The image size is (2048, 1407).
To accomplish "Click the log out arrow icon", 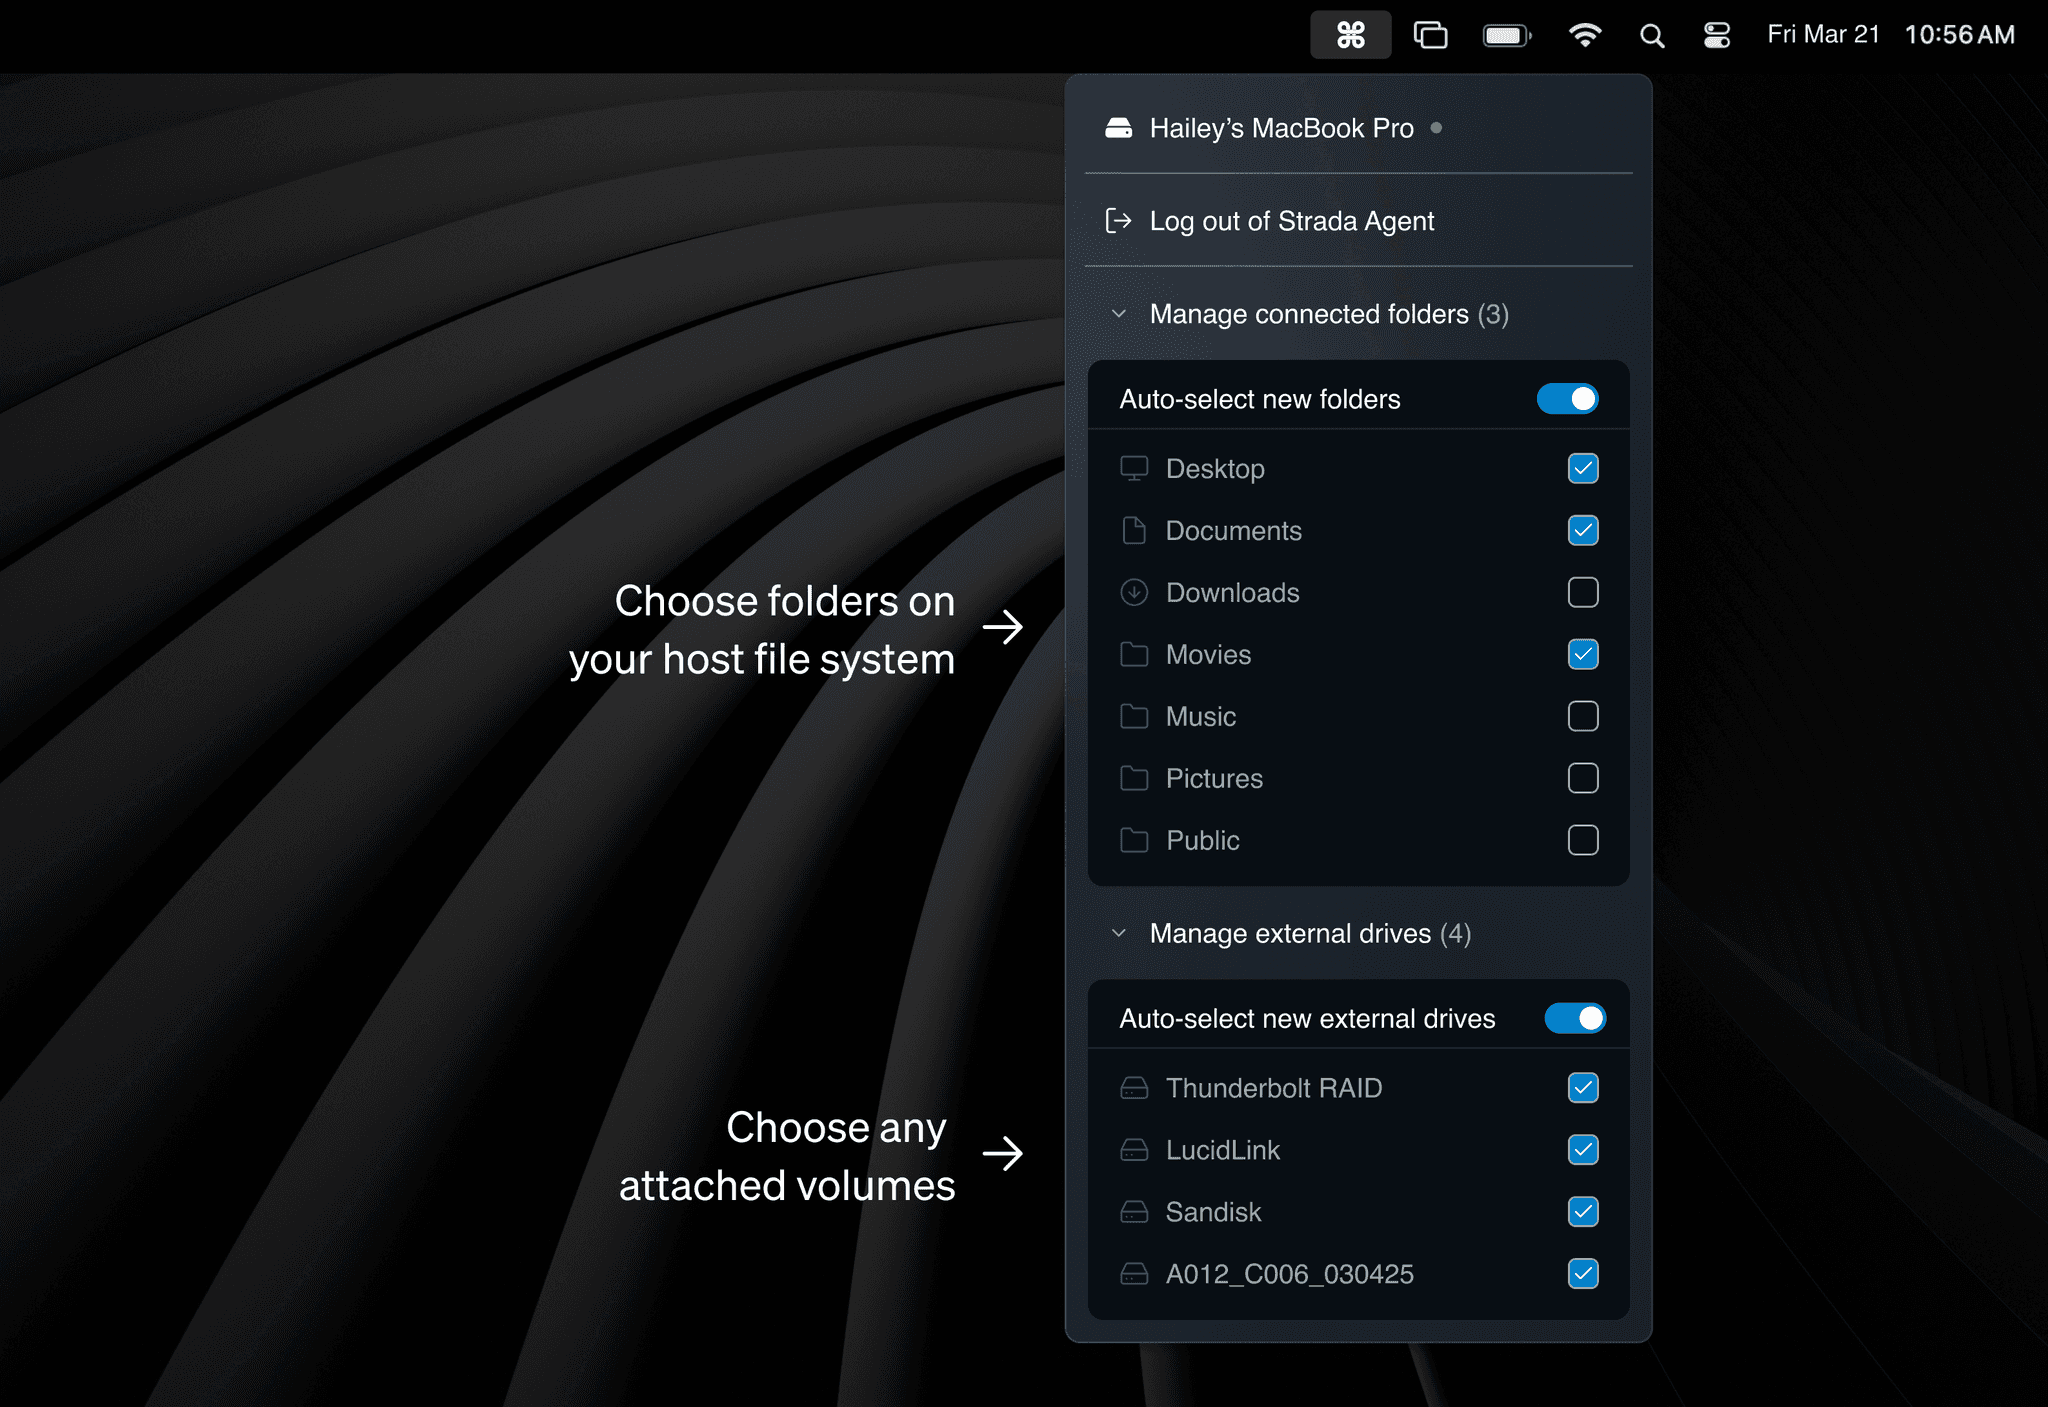I will click(x=1119, y=221).
